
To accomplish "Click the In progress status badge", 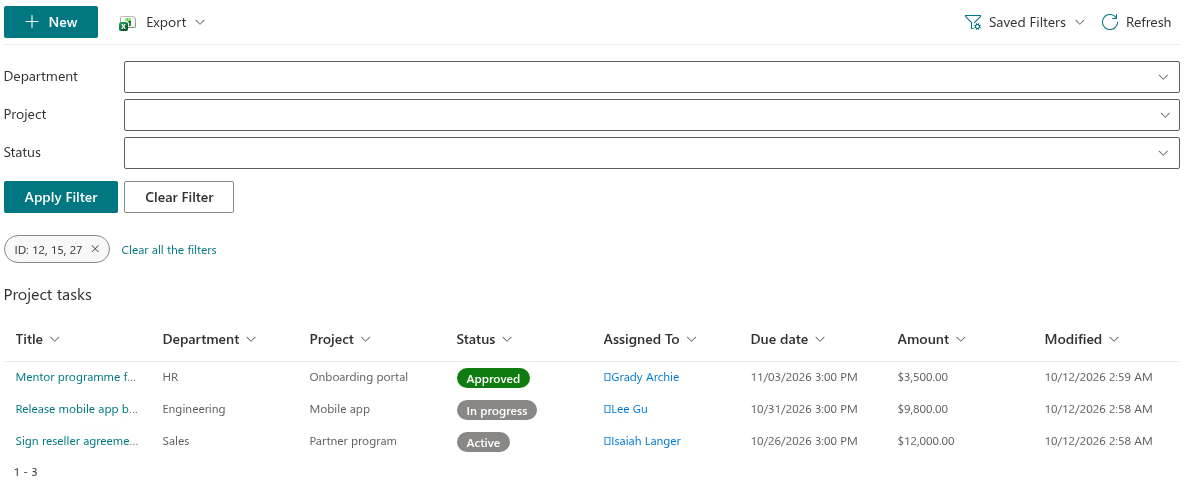I will 497,410.
